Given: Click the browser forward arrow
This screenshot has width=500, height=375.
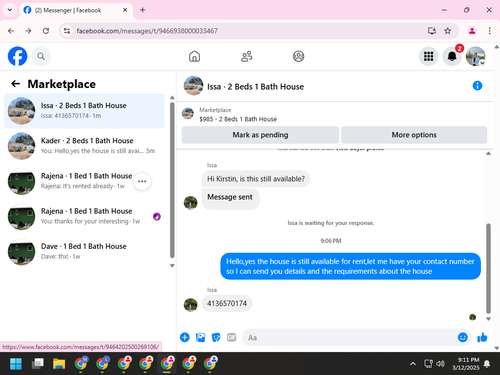Looking at the screenshot, I should (x=28, y=31).
